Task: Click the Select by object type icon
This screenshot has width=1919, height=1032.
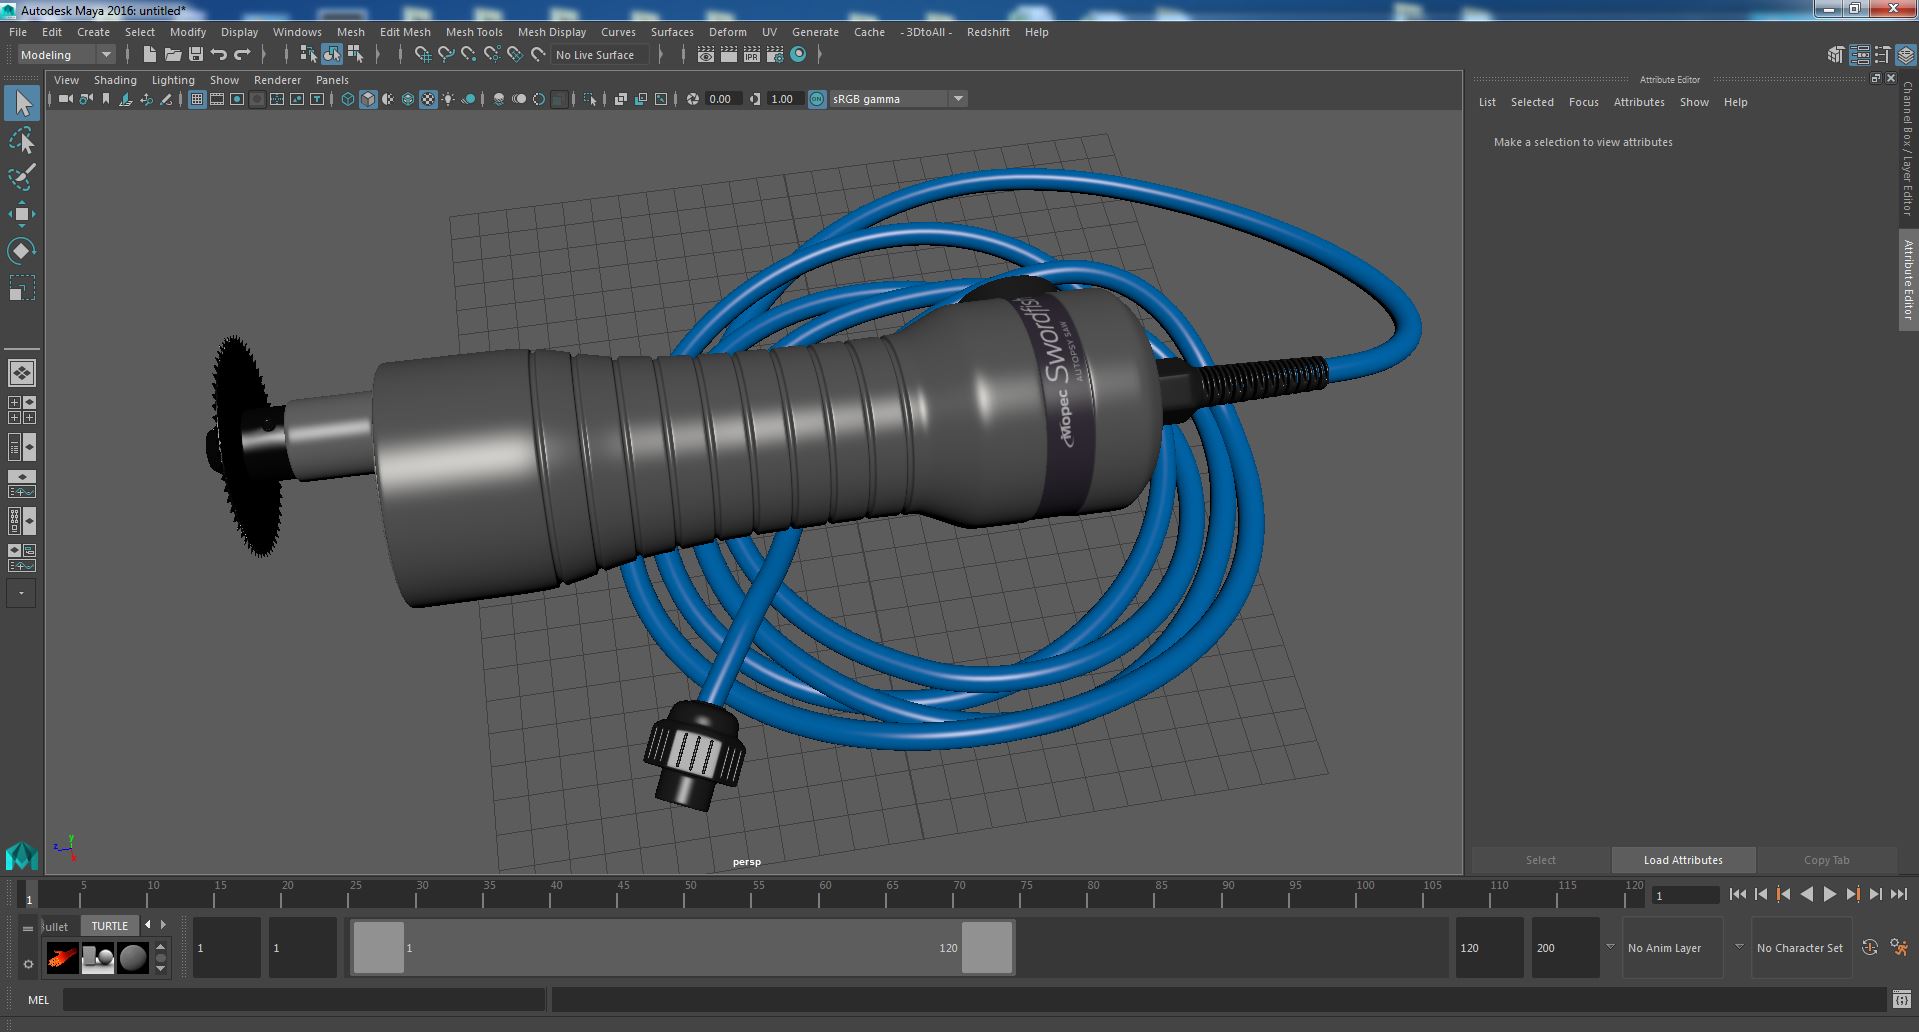Action: pos(332,55)
